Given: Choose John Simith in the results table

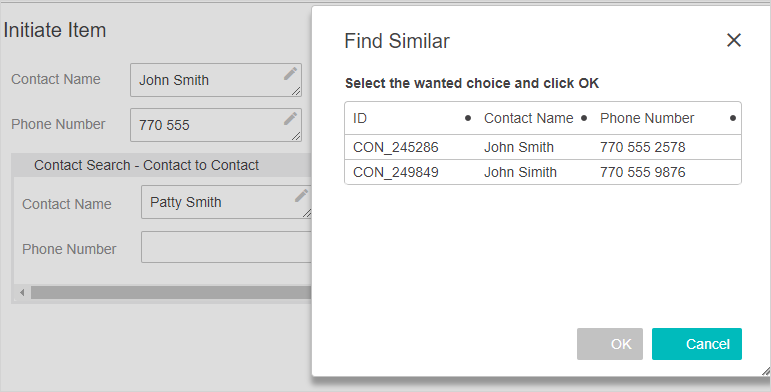Looking at the screenshot, I should [x=520, y=172].
